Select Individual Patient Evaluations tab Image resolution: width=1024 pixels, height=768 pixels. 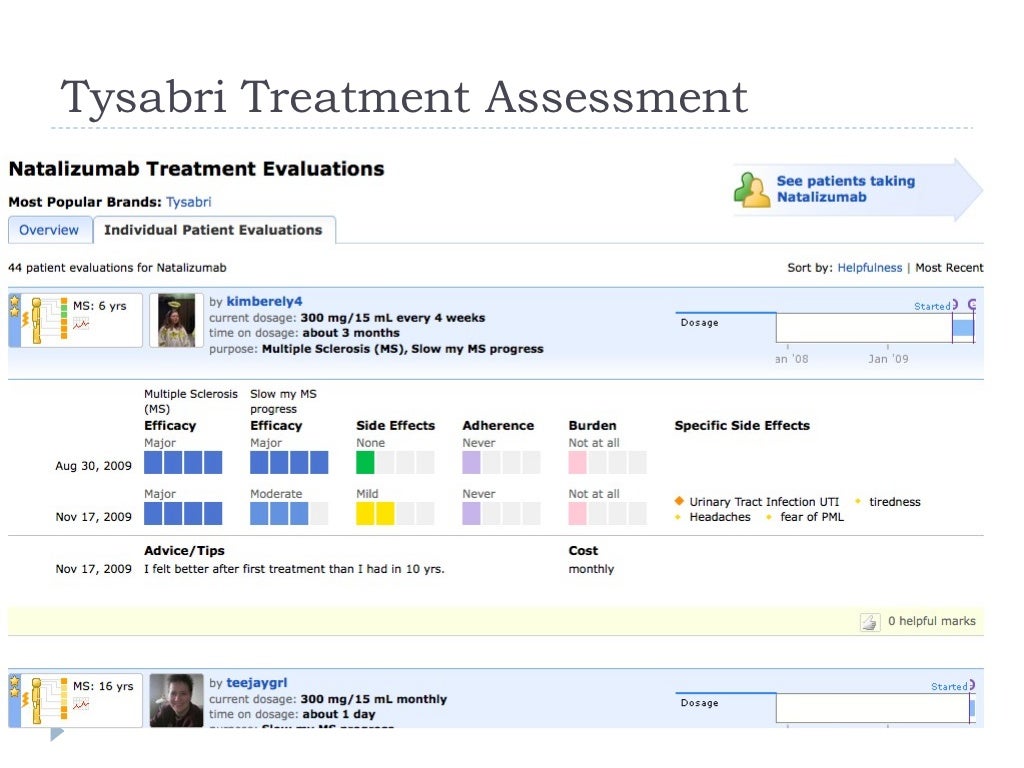point(214,231)
